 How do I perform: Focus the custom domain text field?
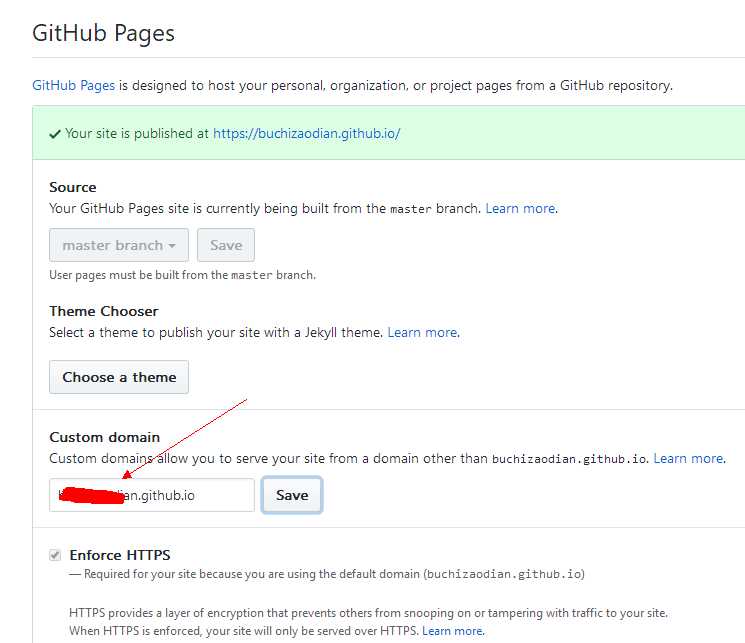pos(152,495)
